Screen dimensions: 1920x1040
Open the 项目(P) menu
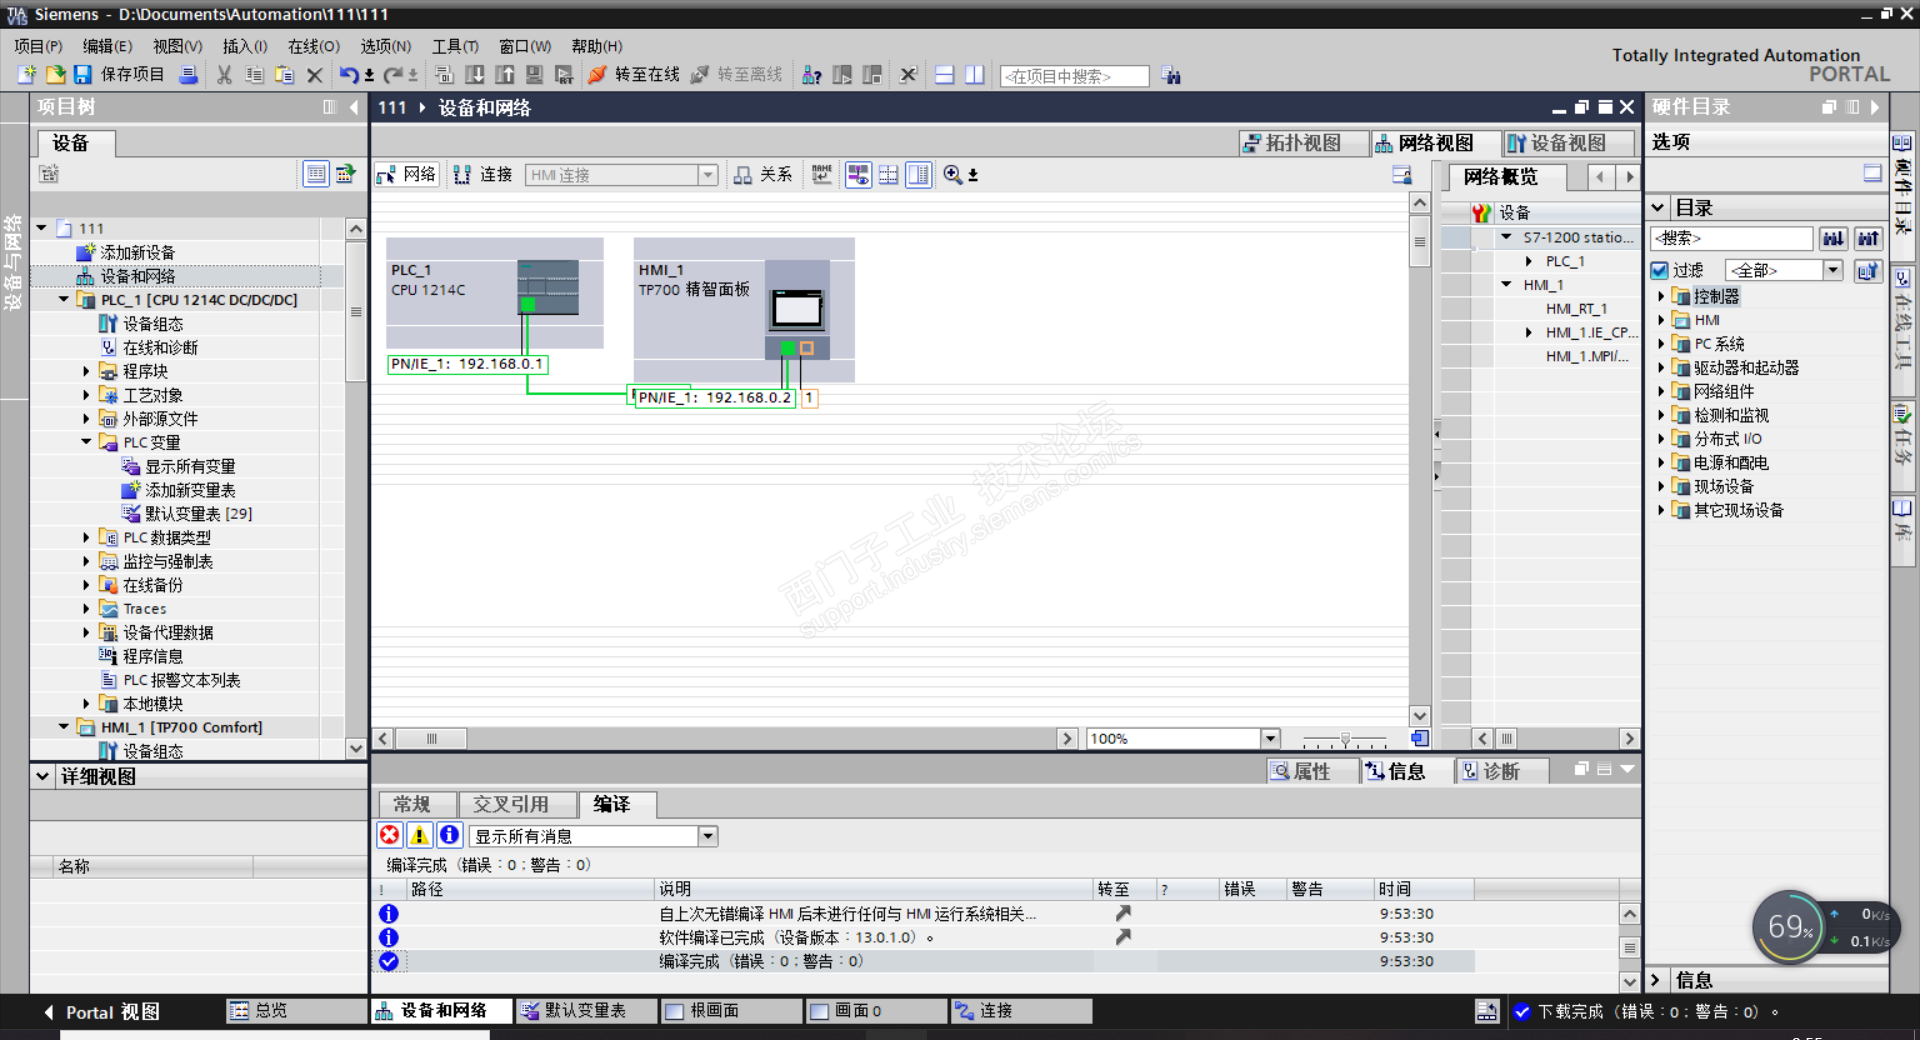click(38, 46)
